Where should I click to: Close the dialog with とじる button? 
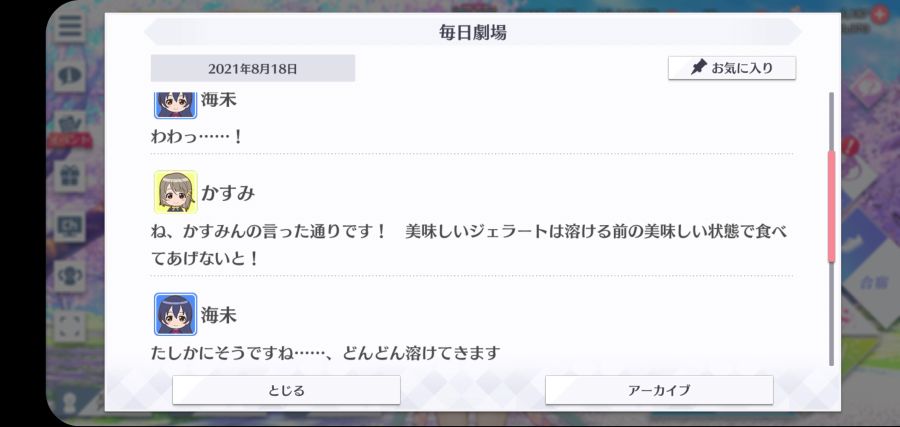pos(286,390)
